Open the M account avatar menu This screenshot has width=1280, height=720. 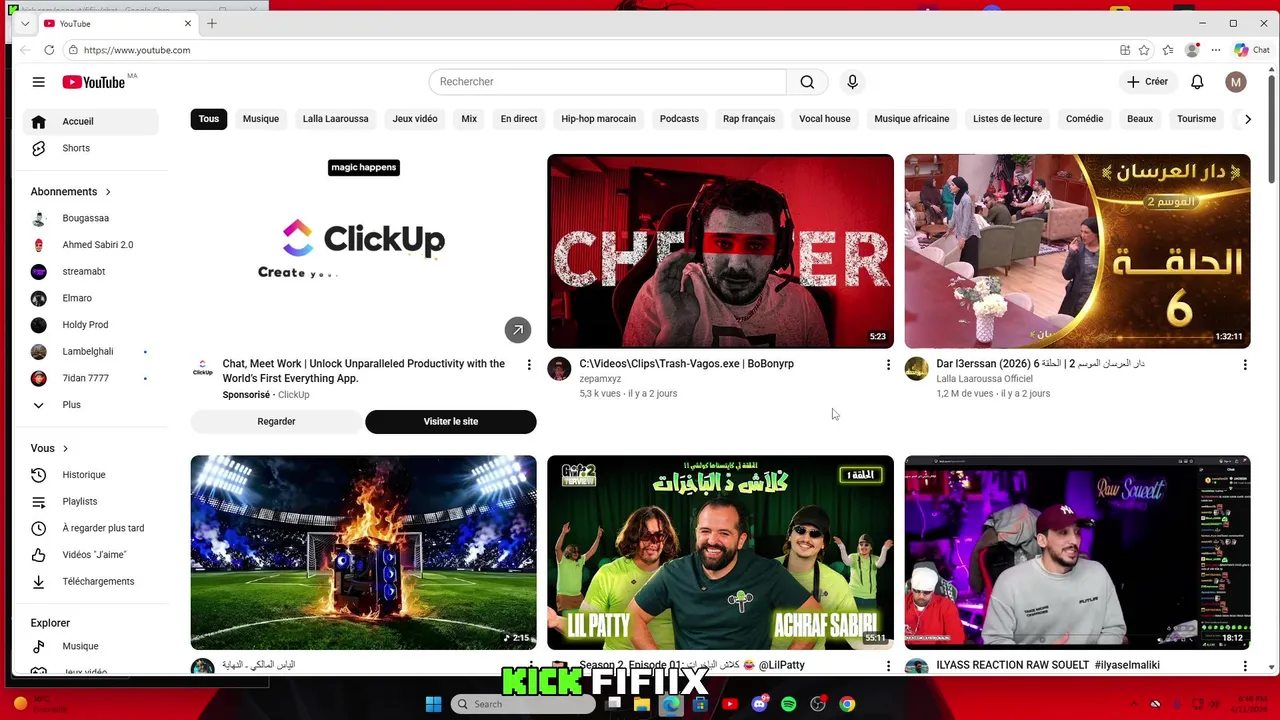point(1236,82)
